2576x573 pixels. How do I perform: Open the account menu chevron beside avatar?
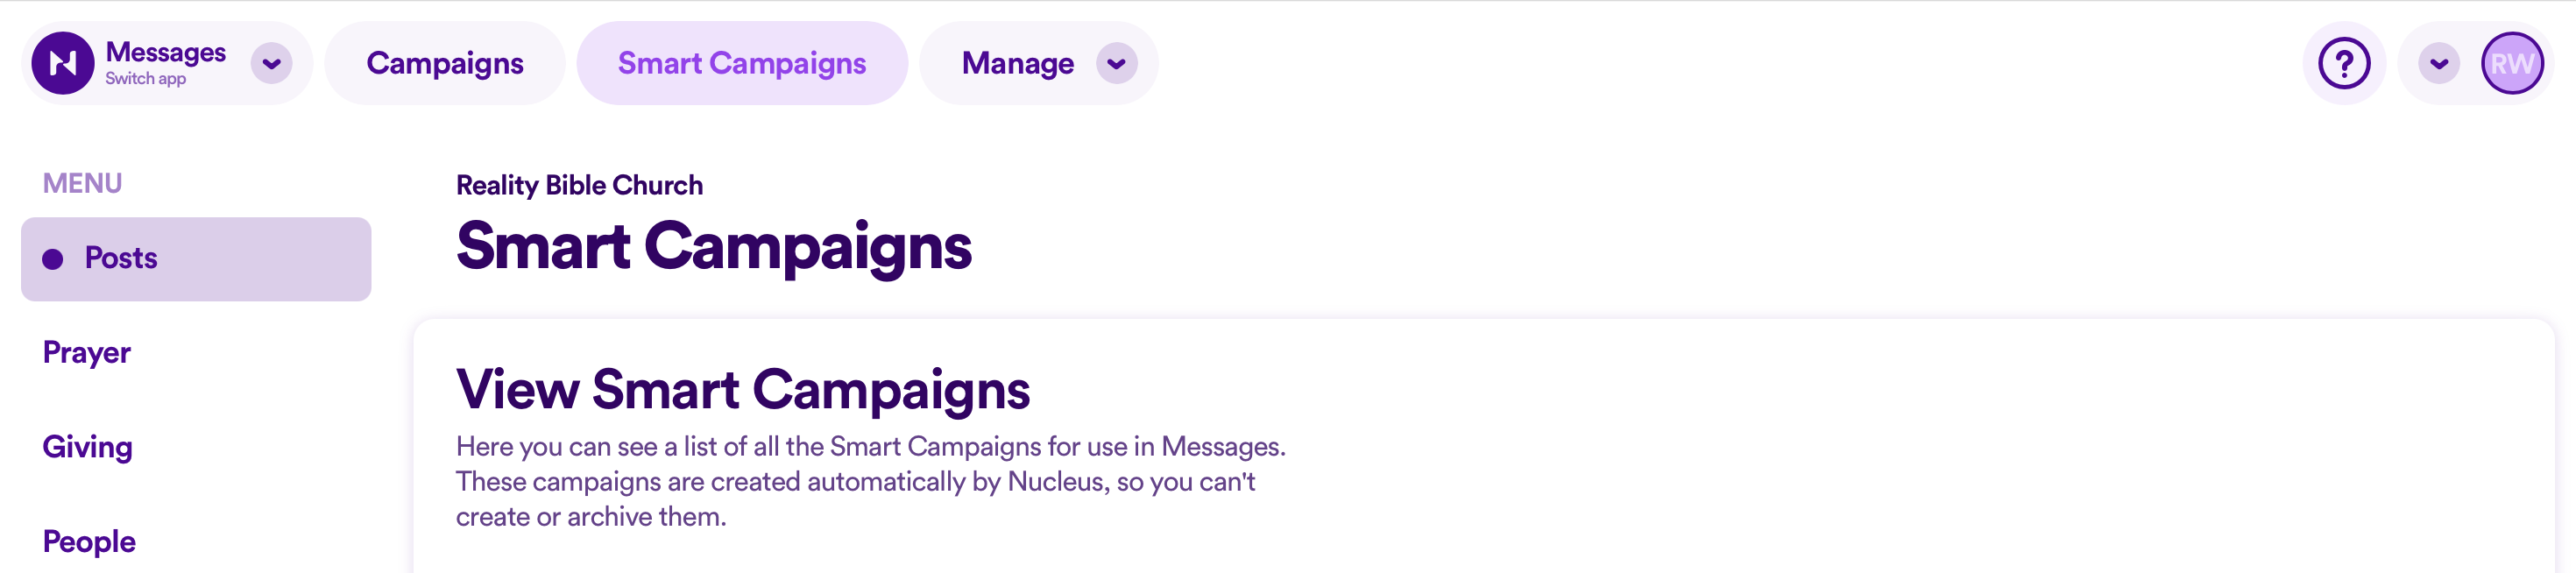pos(2439,63)
